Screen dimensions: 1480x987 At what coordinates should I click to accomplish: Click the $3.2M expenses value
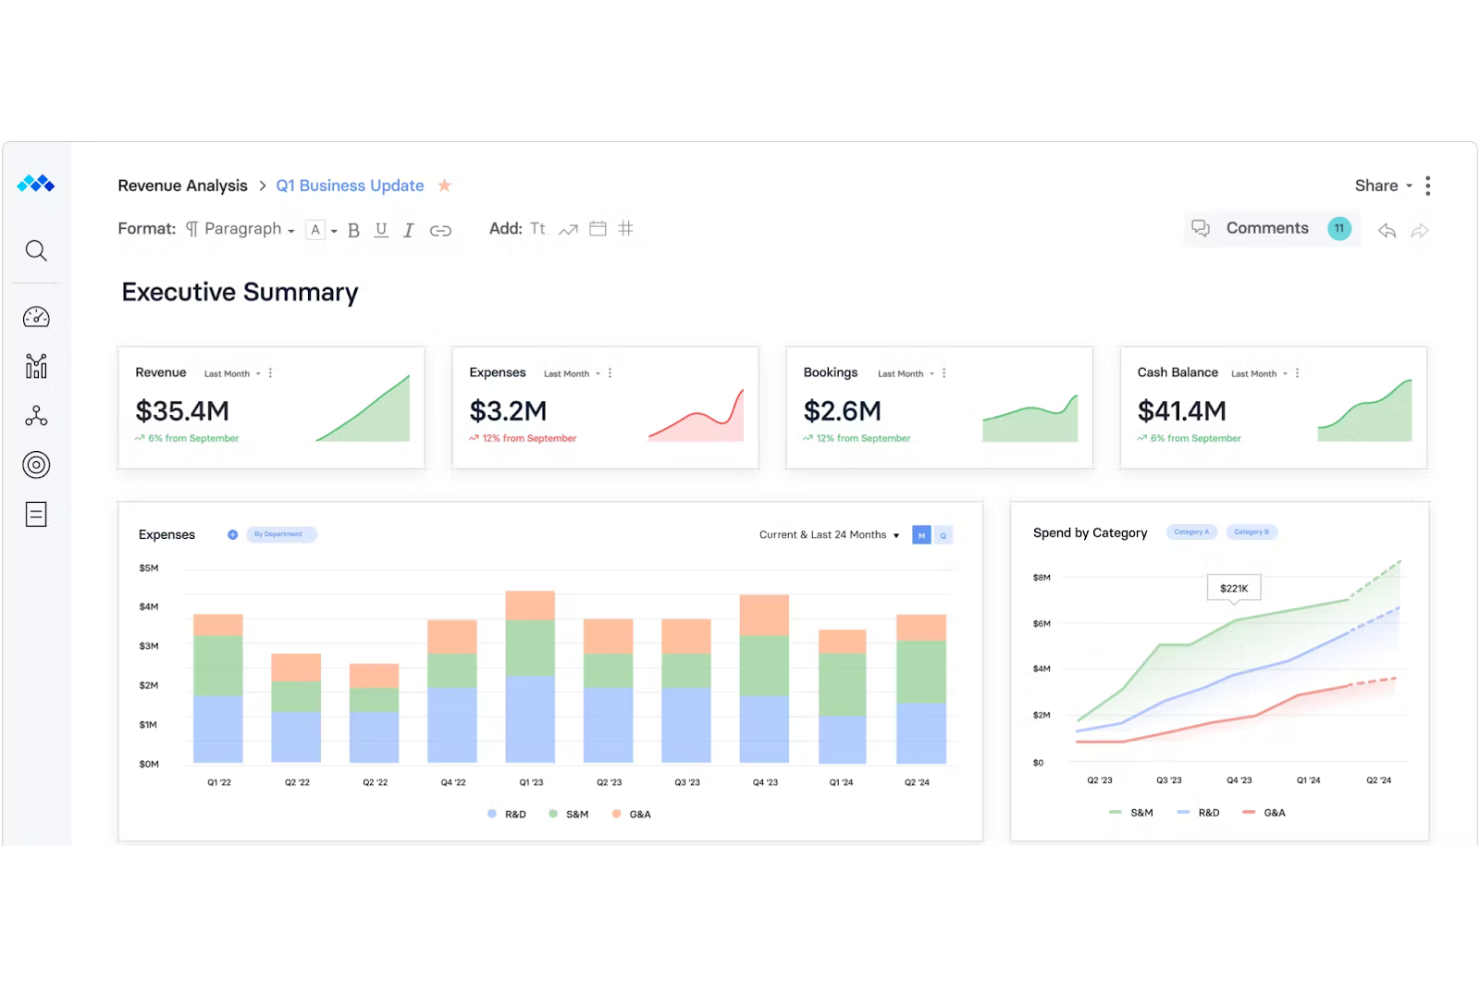[508, 411]
